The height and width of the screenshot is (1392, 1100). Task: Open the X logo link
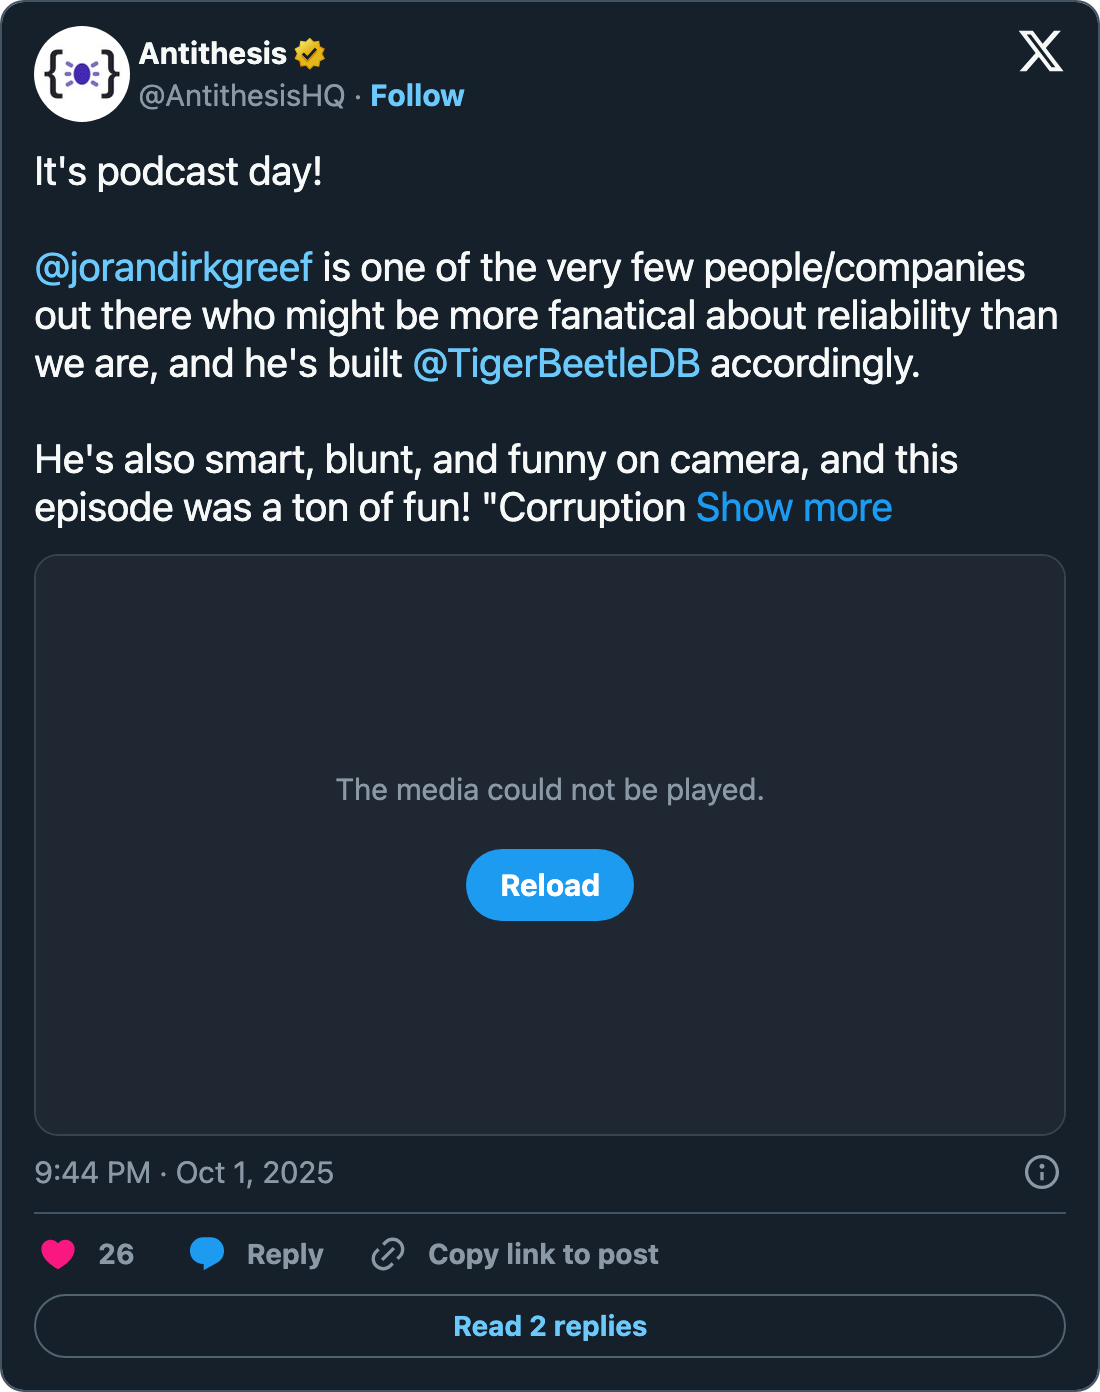[x=1041, y=51]
